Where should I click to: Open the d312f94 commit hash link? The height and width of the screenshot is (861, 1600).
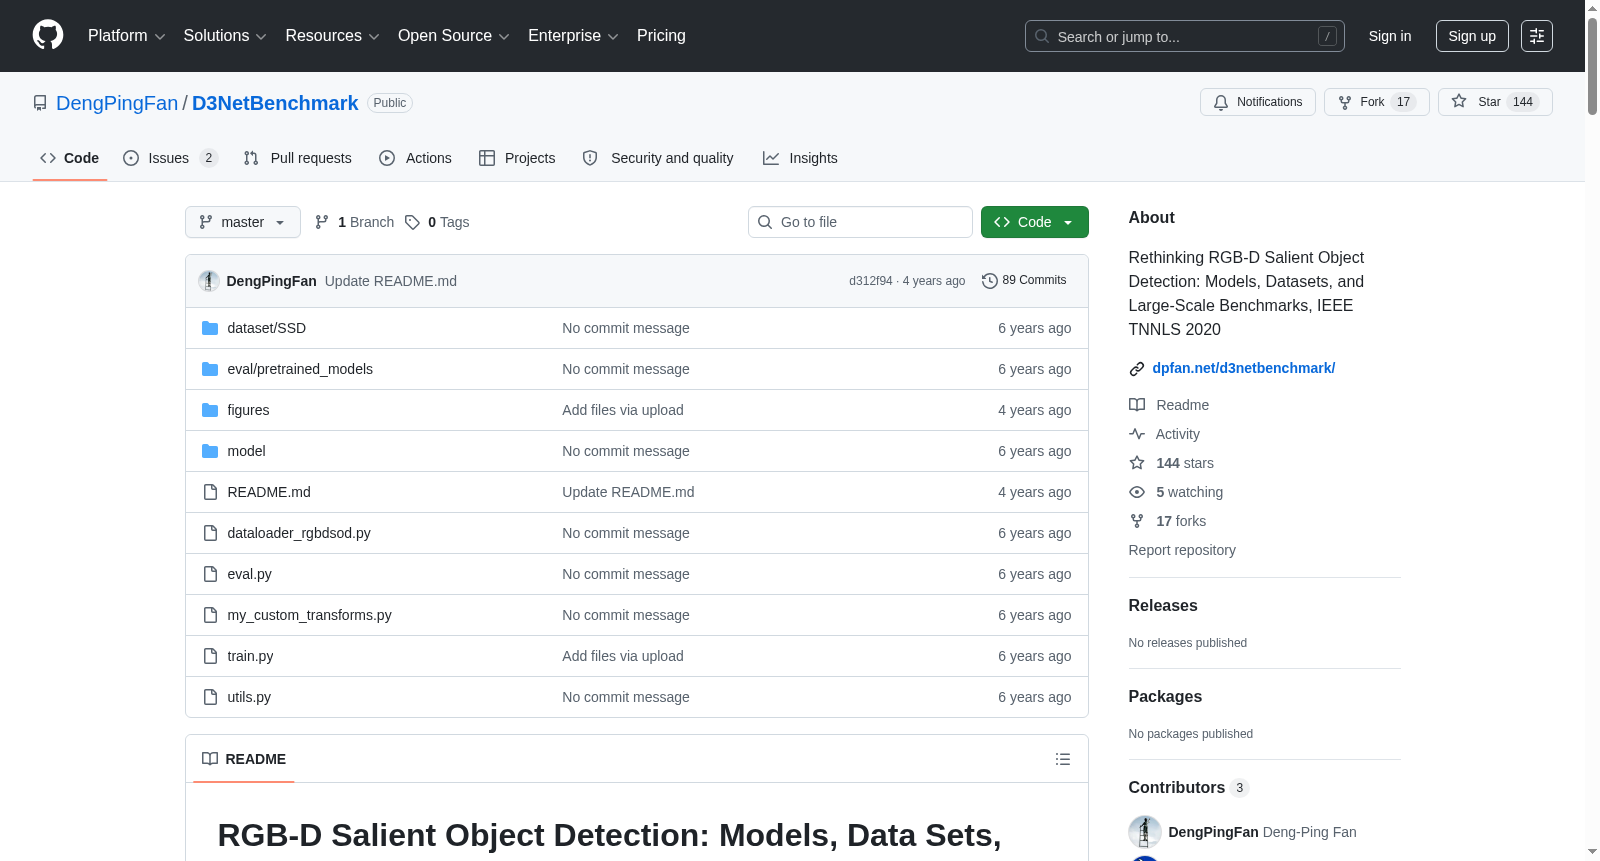click(871, 281)
